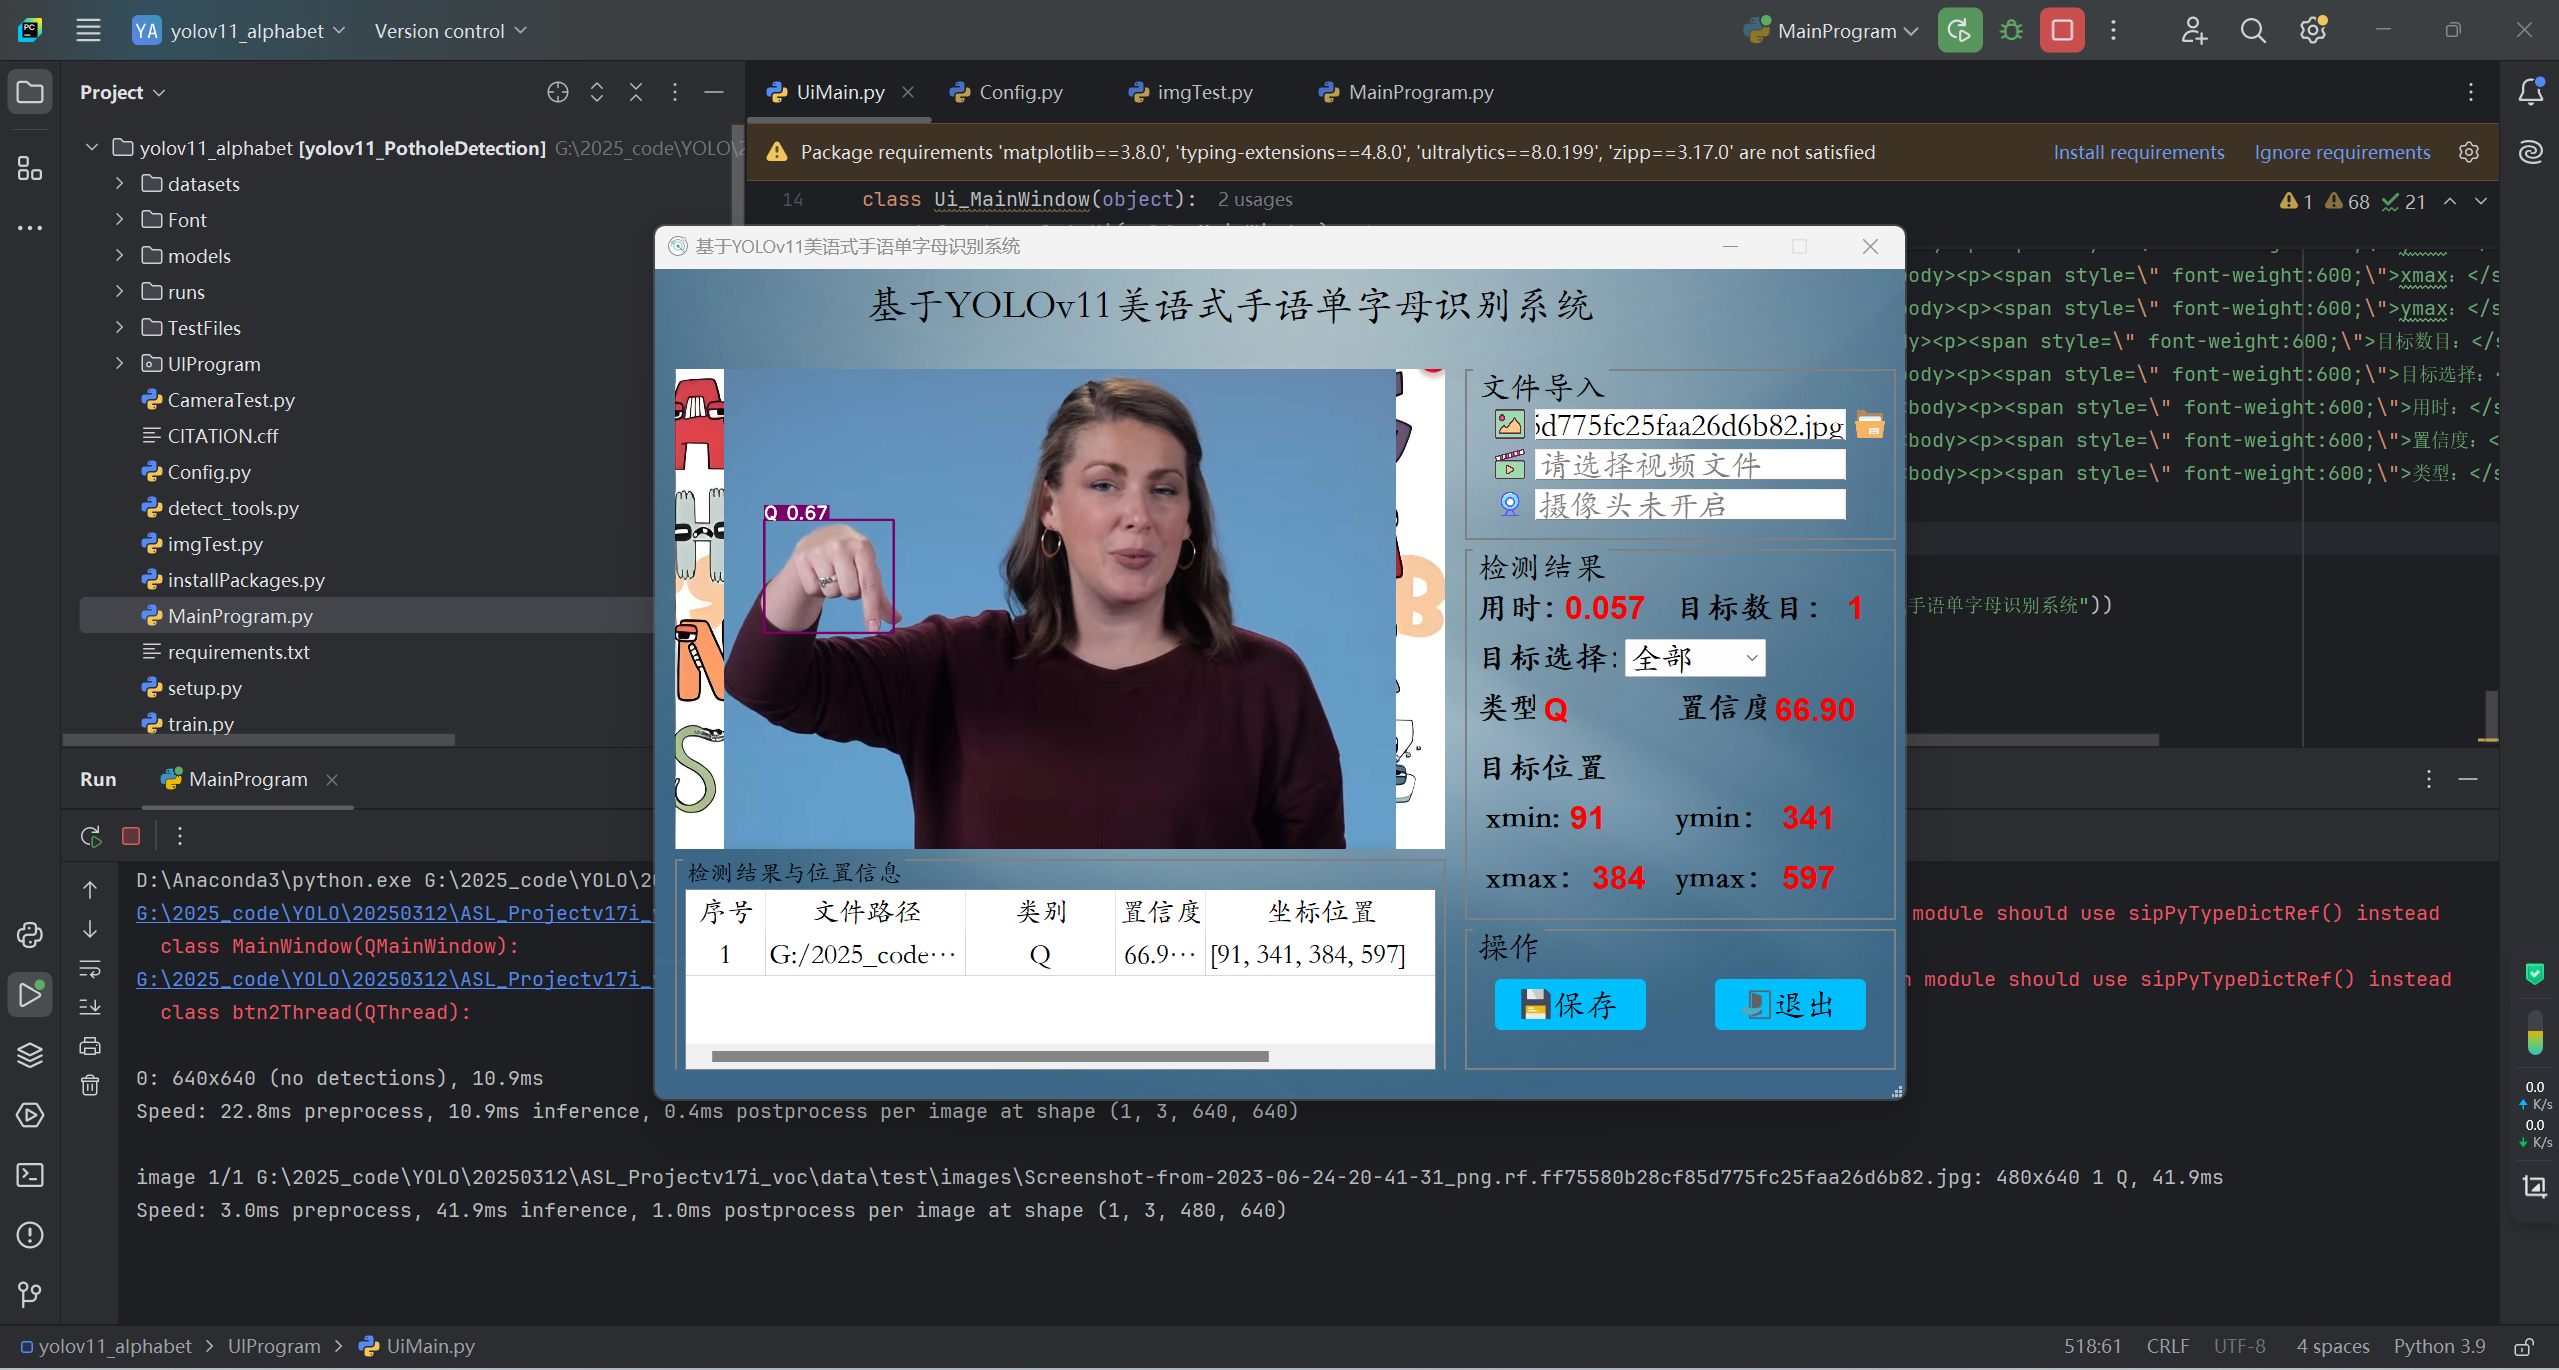Viewport: 2559px width, 1370px height.
Task: Open AI Assistant spiral icon
Action: (2530, 152)
